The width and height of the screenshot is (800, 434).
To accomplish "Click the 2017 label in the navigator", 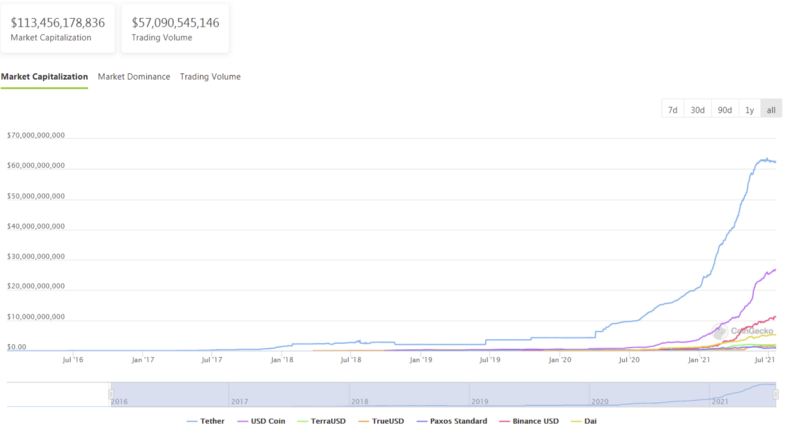I will (239, 401).
